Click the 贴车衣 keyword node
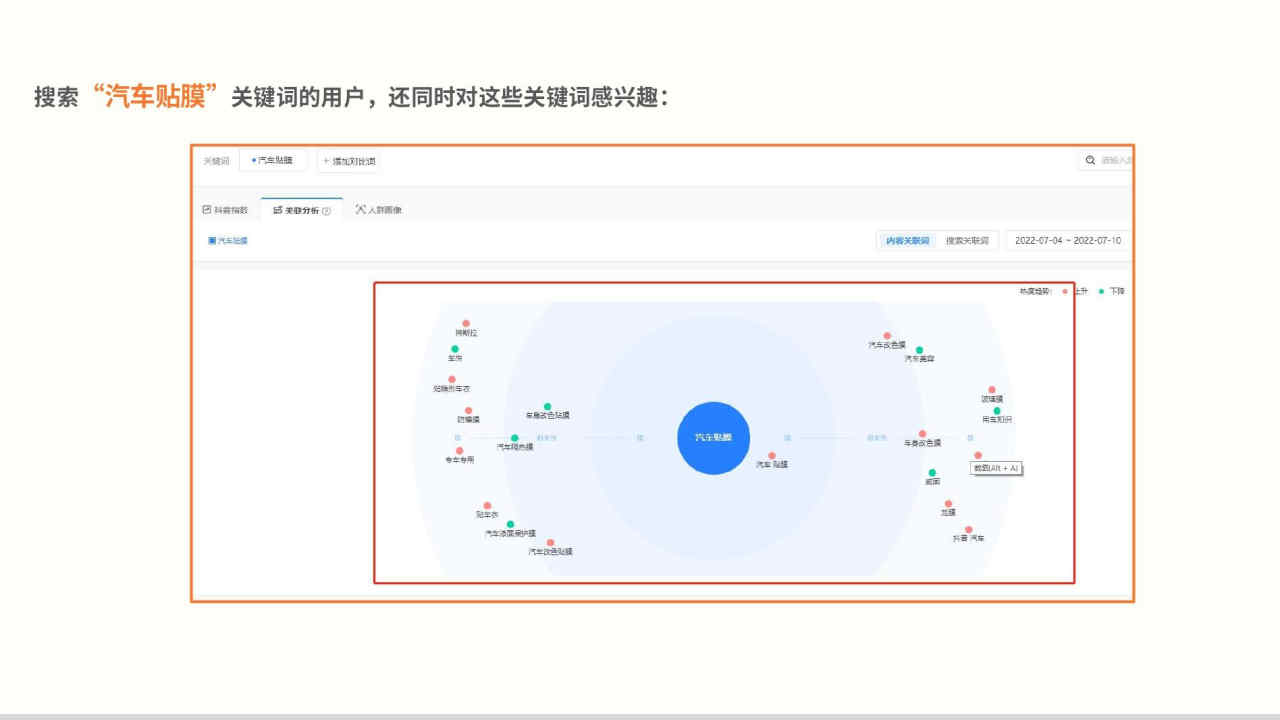 [487, 506]
